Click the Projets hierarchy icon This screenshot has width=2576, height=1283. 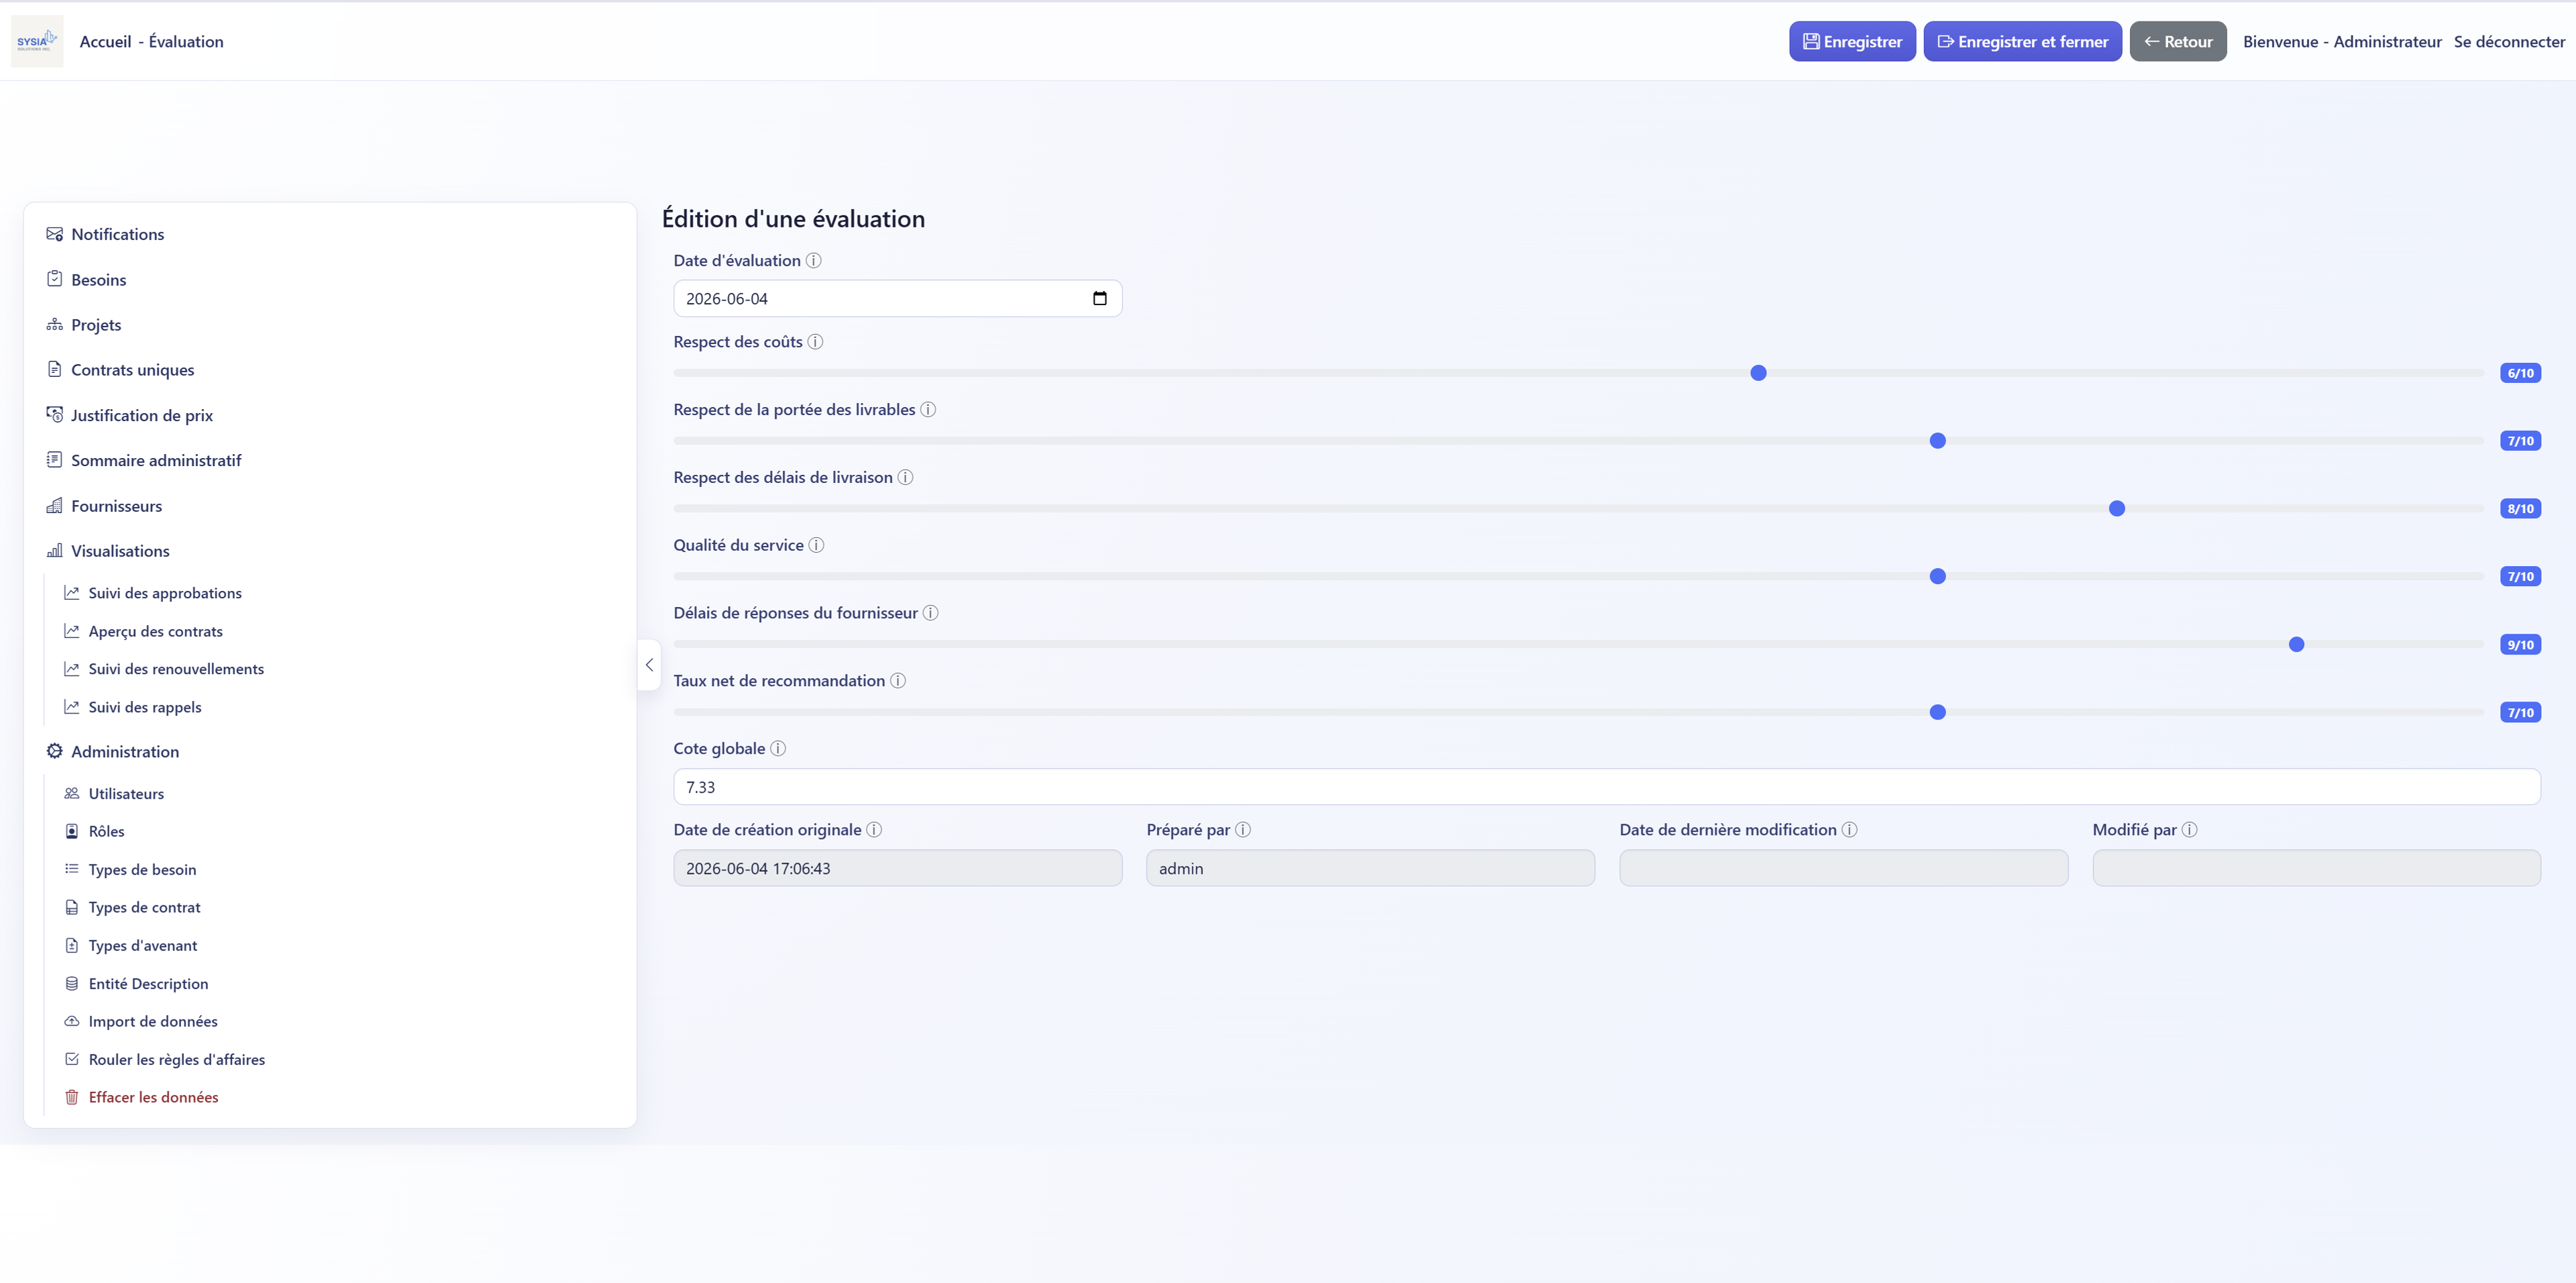(x=55, y=325)
